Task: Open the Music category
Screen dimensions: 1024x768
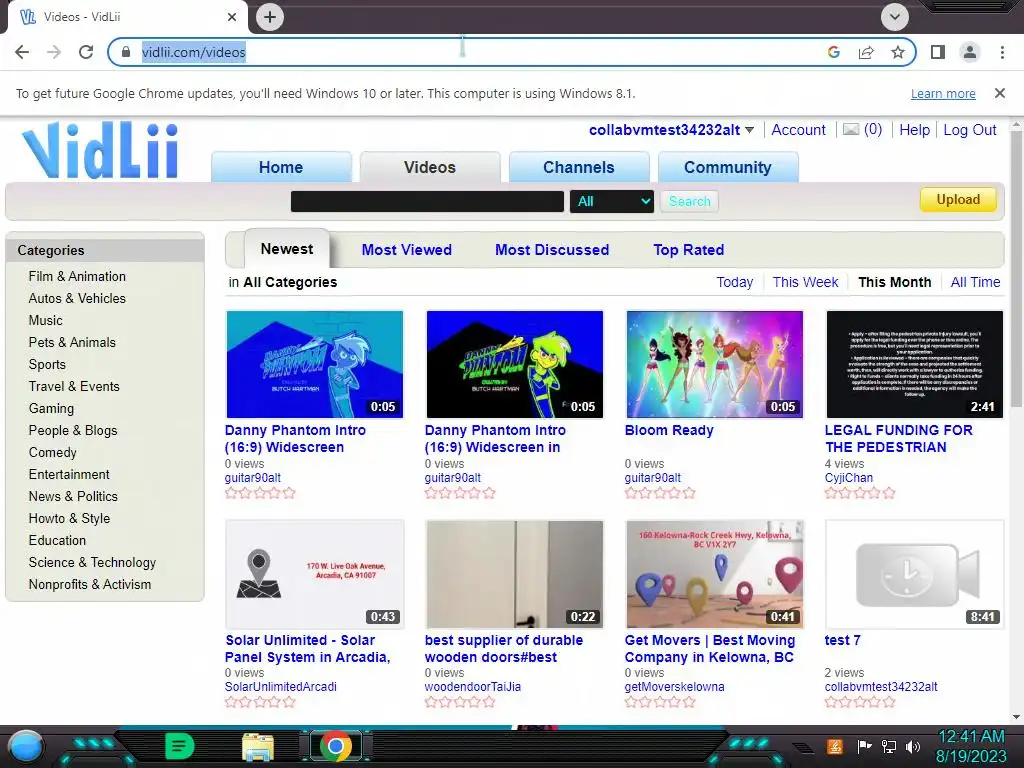Action: click(45, 320)
